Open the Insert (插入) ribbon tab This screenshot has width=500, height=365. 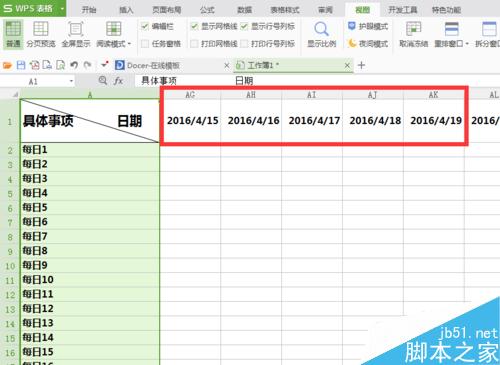126,10
